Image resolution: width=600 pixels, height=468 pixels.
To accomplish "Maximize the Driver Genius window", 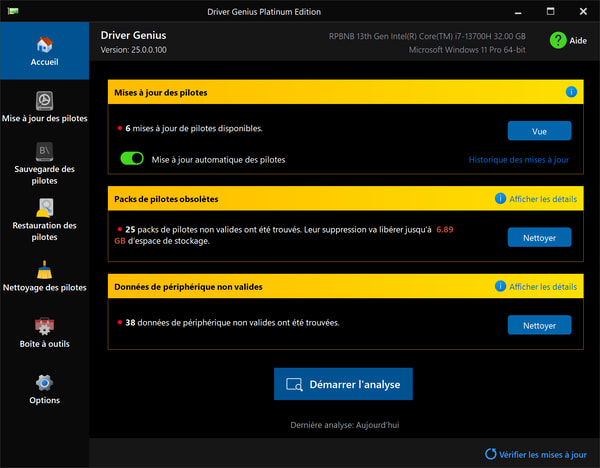I will 550,11.
